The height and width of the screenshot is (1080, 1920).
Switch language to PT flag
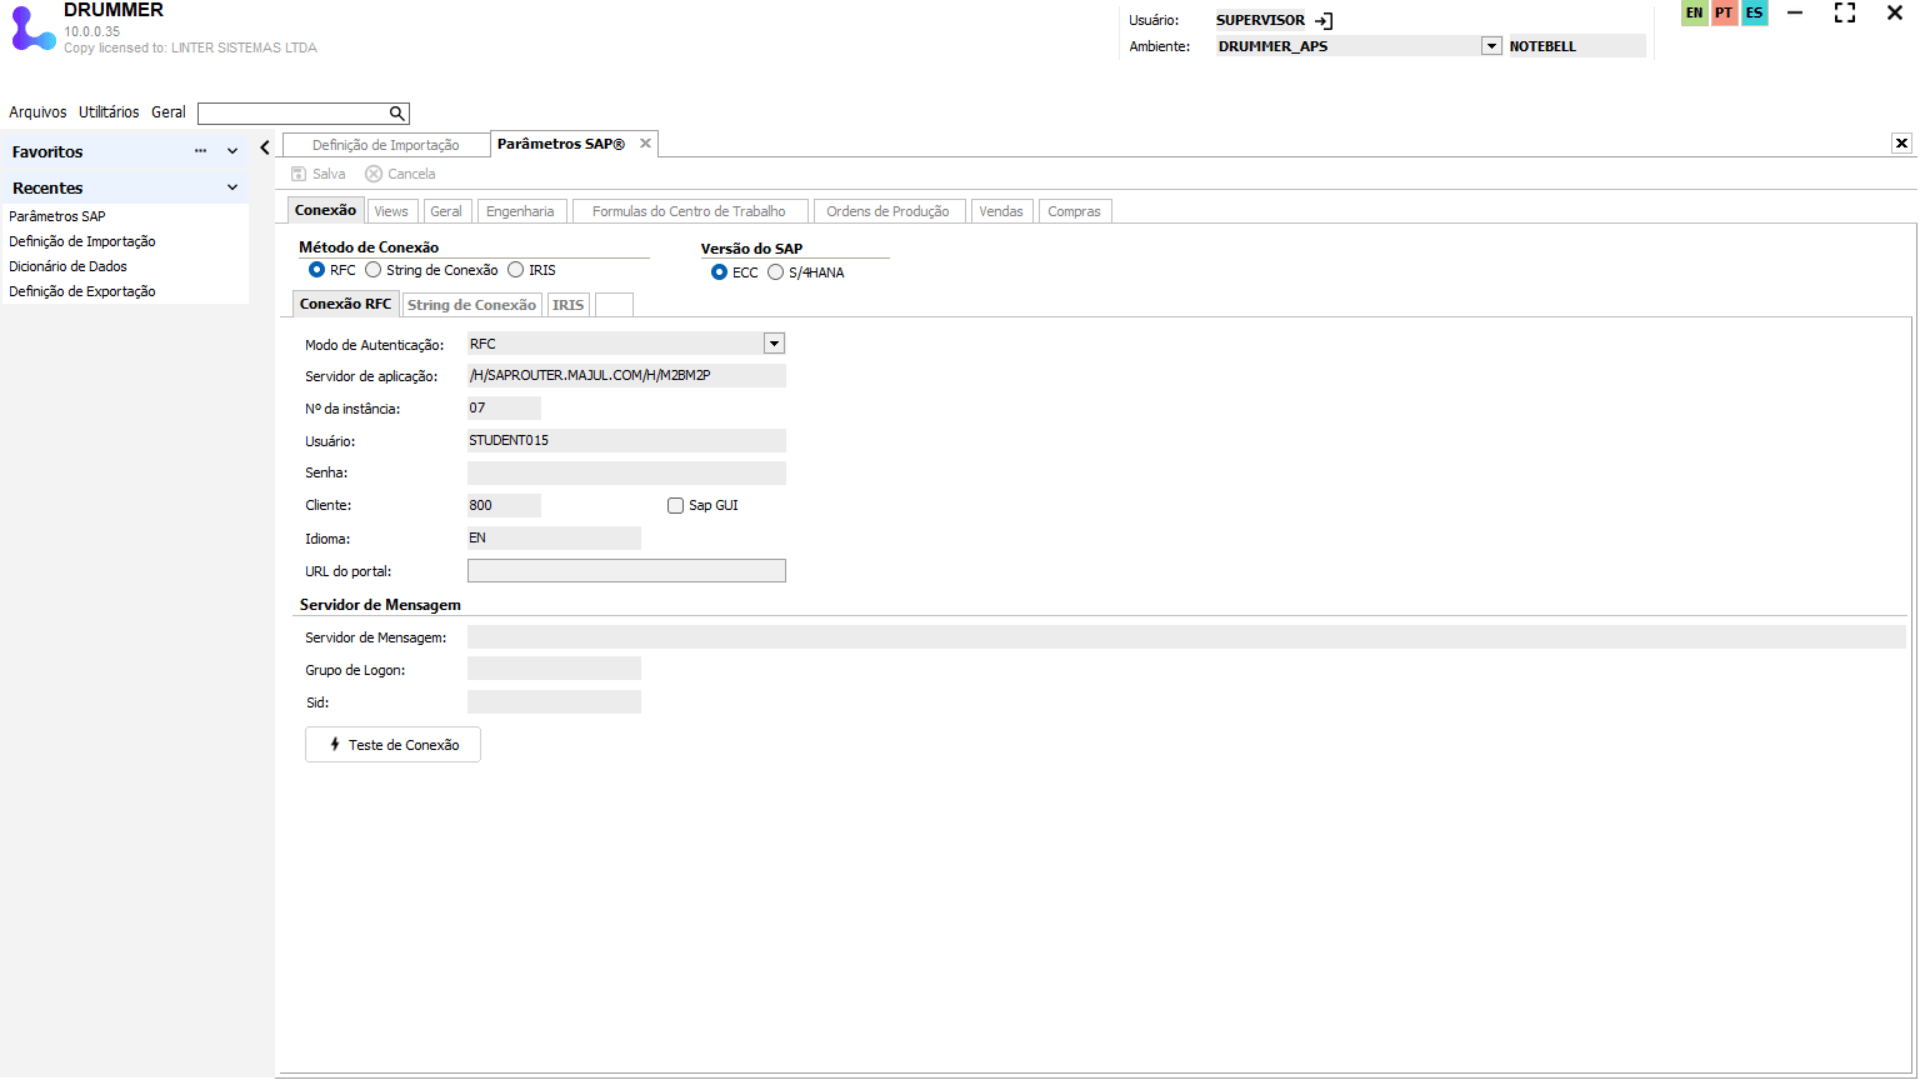(x=1724, y=13)
